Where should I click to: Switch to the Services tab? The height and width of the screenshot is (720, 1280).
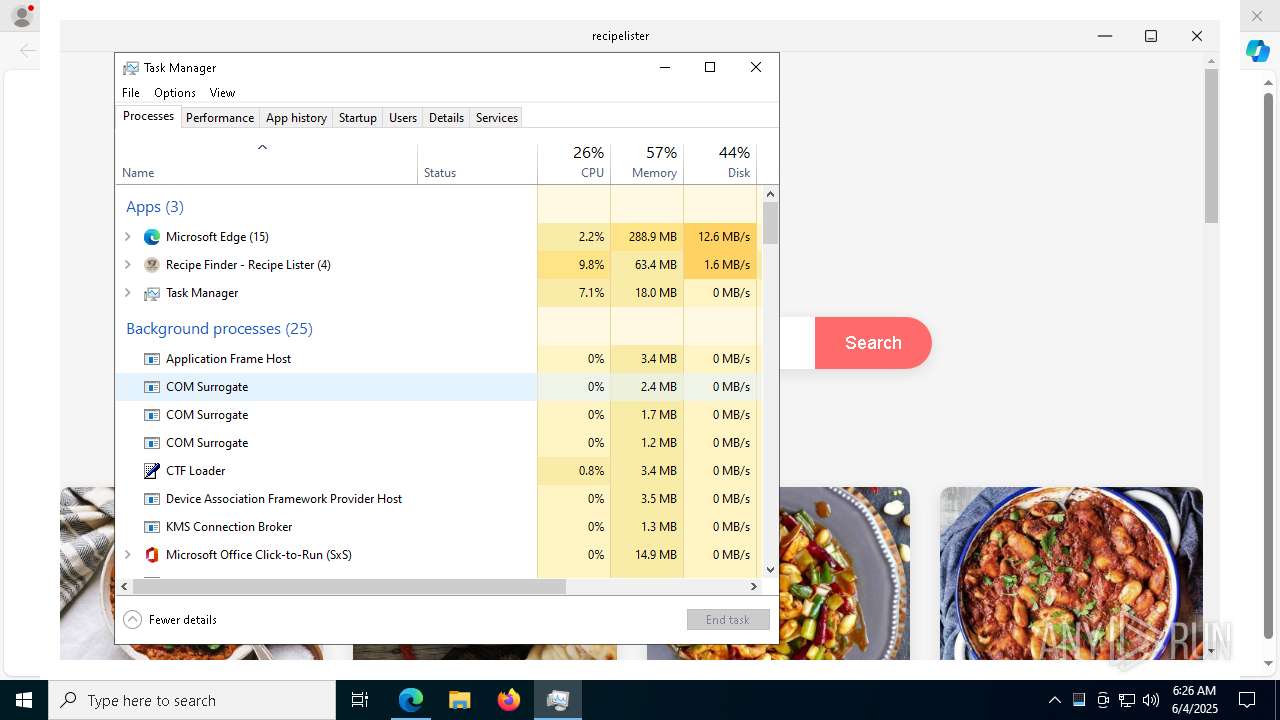pos(497,118)
